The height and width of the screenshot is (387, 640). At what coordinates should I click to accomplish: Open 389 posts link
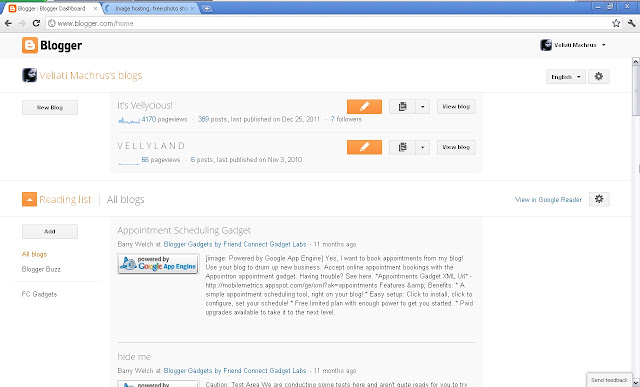[203, 119]
